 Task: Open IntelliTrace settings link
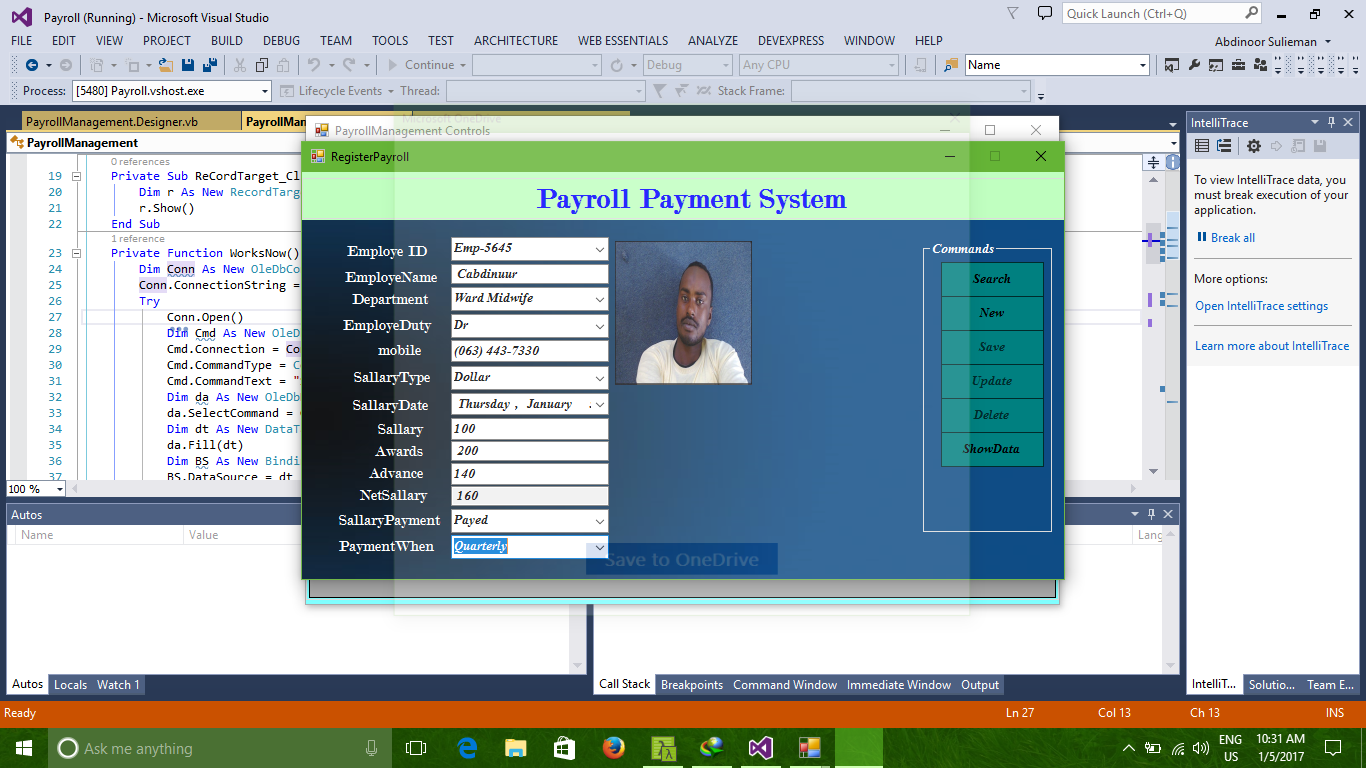pos(1262,306)
